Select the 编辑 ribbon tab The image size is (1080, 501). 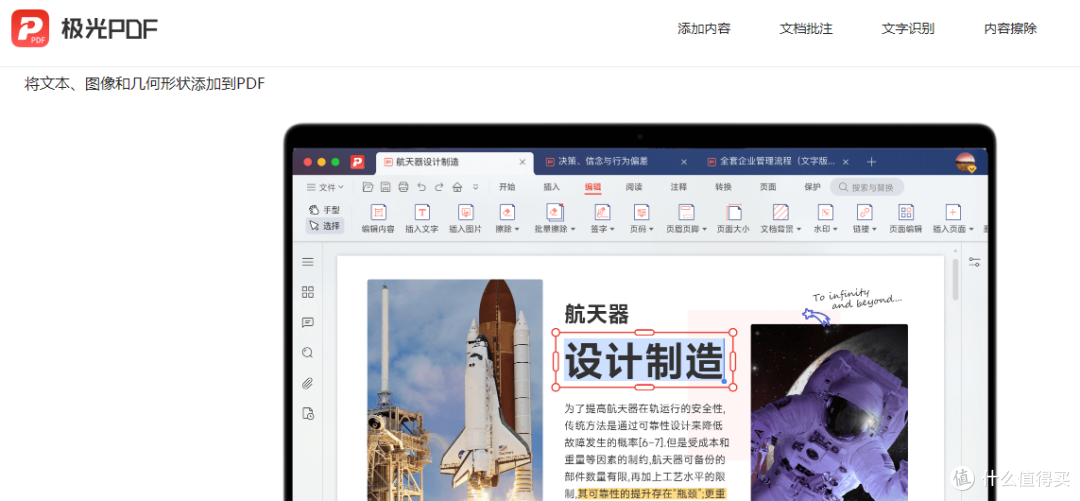pos(593,187)
